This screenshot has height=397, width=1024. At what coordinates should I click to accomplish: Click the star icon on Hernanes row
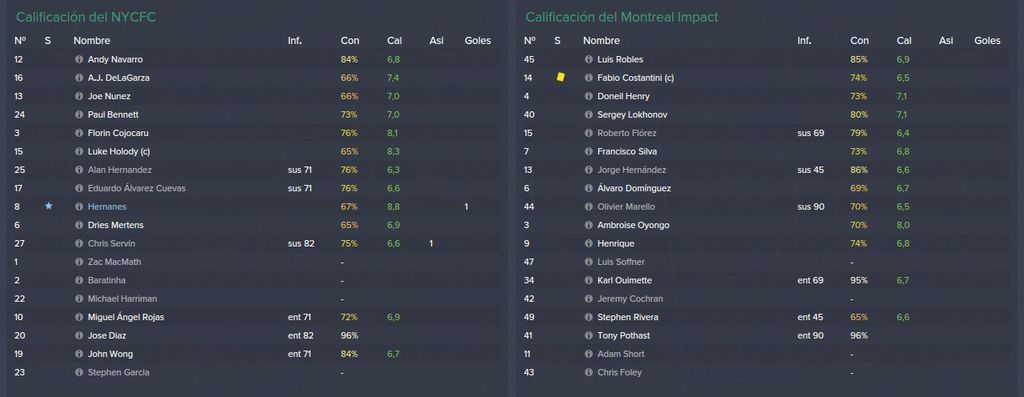tap(48, 206)
